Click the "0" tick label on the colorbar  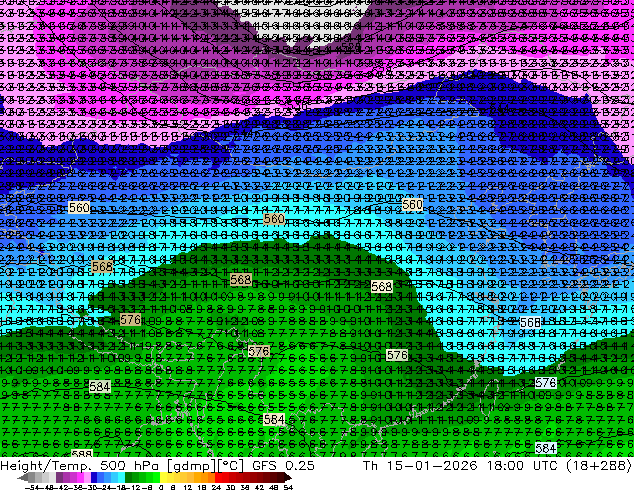tap(161, 487)
